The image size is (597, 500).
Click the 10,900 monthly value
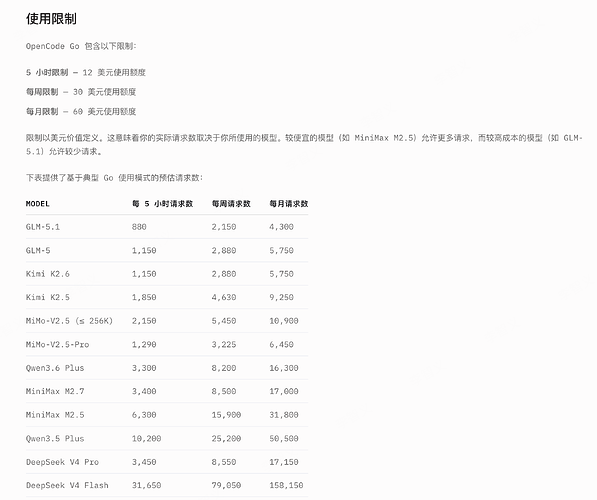(x=284, y=321)
